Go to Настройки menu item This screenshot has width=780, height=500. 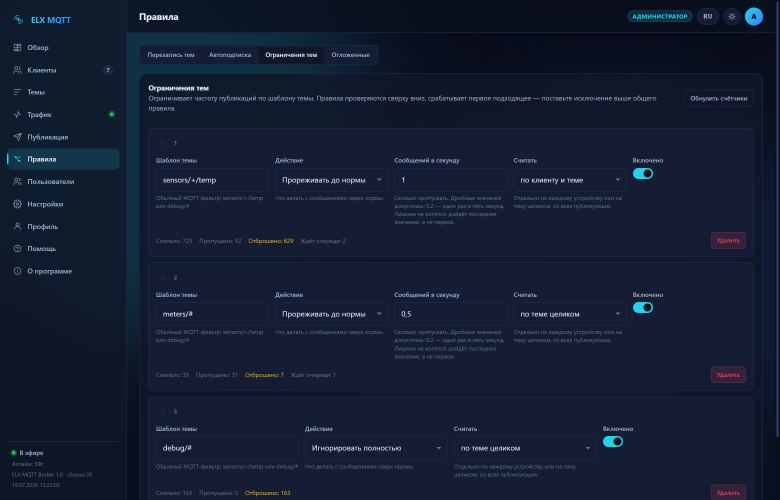63,204
